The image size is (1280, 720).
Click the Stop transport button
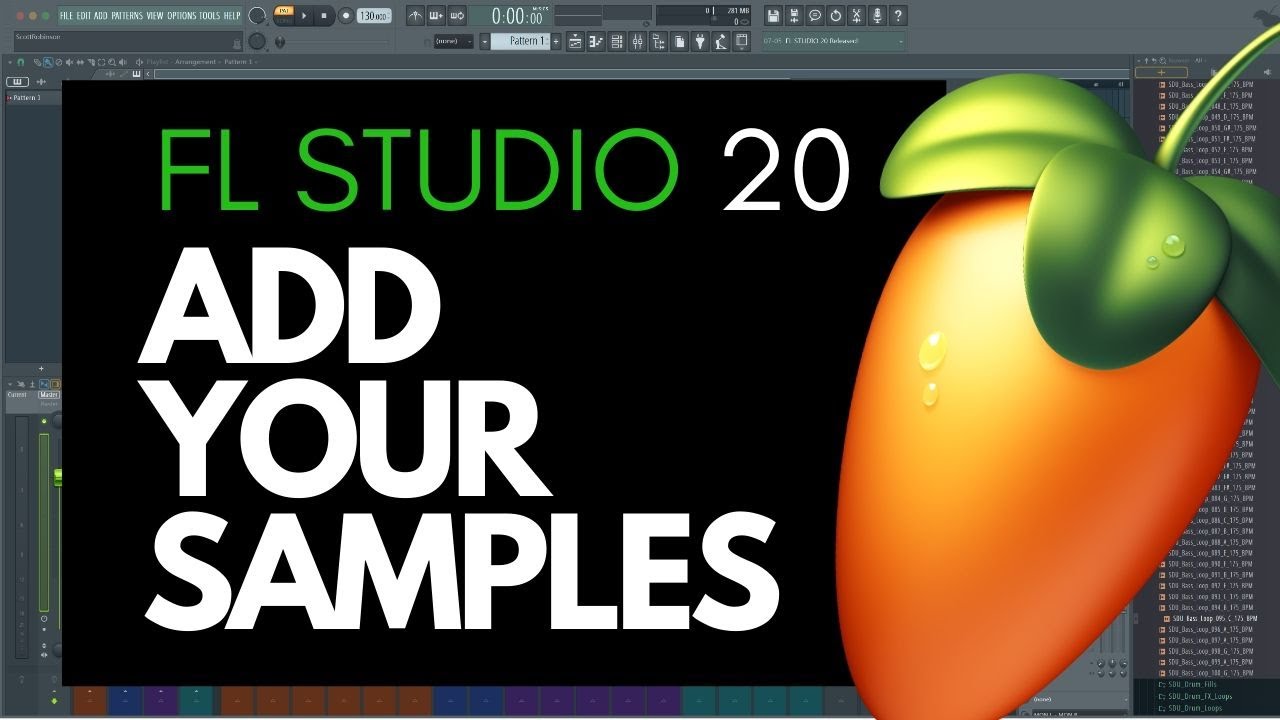[x=324, y=16]
